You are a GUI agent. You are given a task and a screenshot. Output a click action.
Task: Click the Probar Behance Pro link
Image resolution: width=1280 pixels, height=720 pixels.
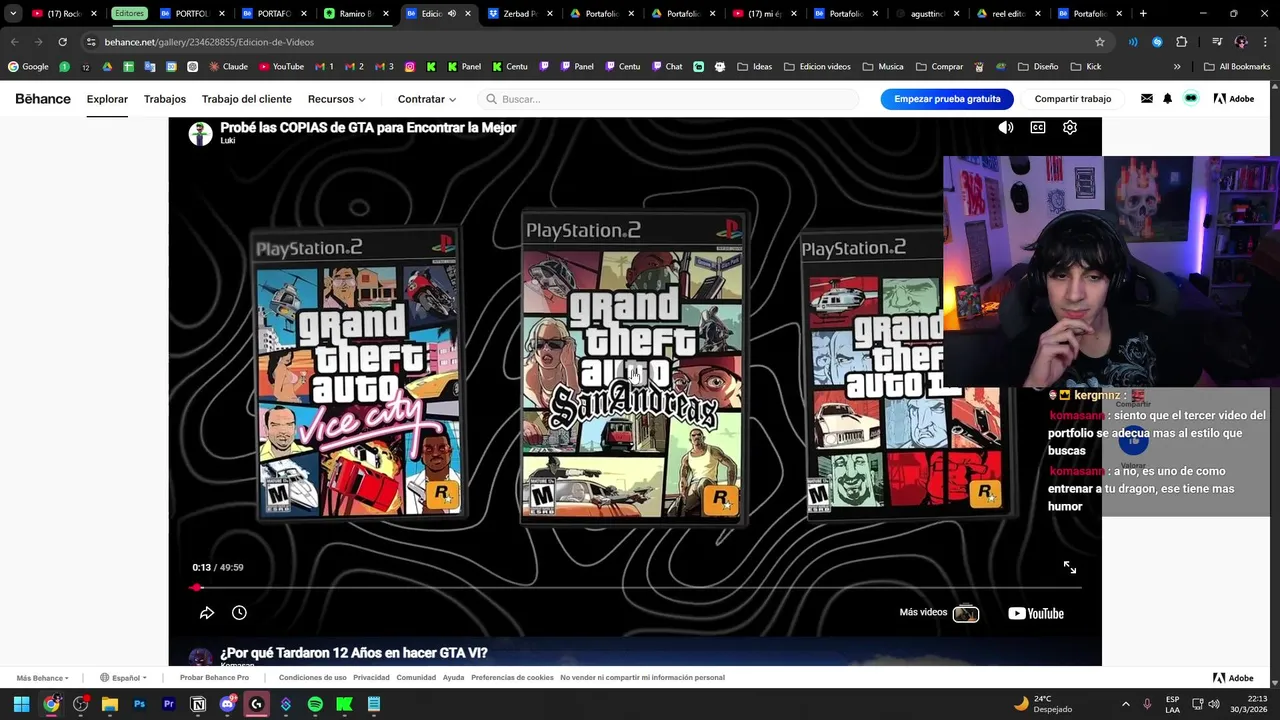214,678
